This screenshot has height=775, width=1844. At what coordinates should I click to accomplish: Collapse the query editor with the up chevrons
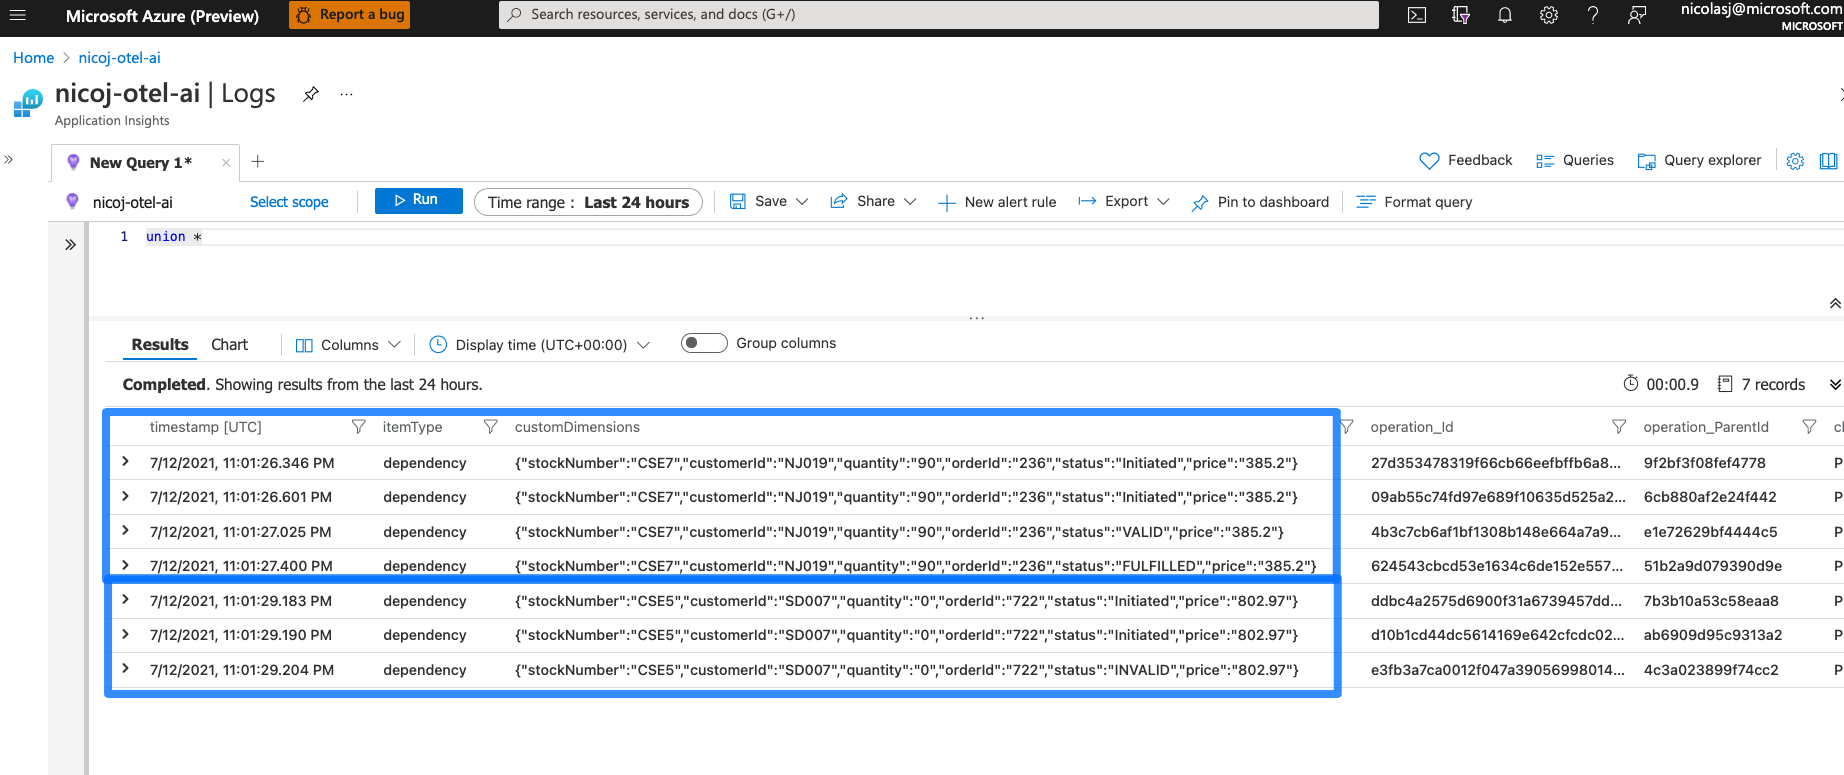tap(1835, 303)
